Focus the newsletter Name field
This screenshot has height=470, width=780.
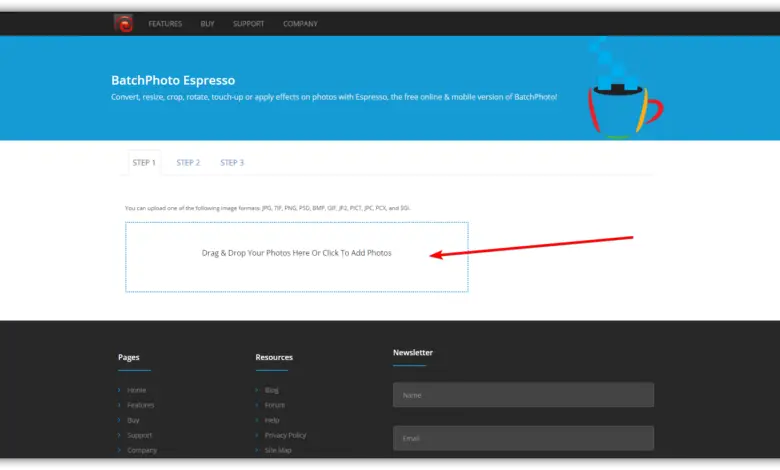[x=523, y=395]
